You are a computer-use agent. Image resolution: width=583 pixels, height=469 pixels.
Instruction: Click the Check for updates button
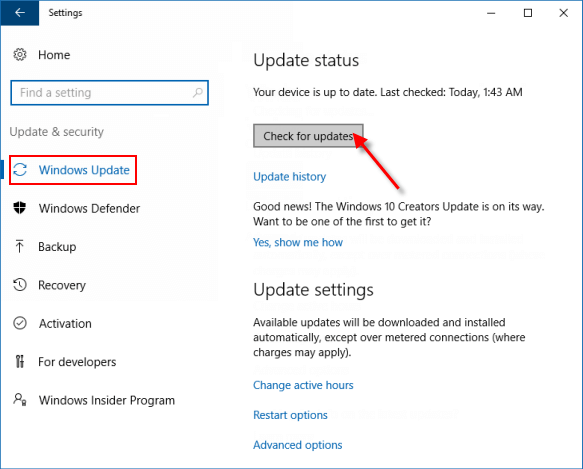coord(308,136)
